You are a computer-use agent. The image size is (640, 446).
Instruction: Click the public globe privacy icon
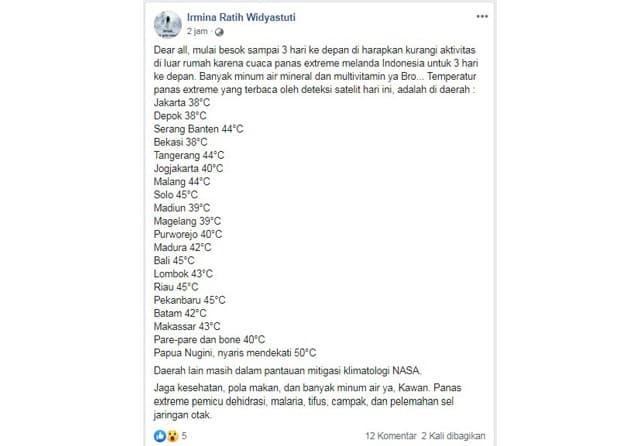pos(220,31)
